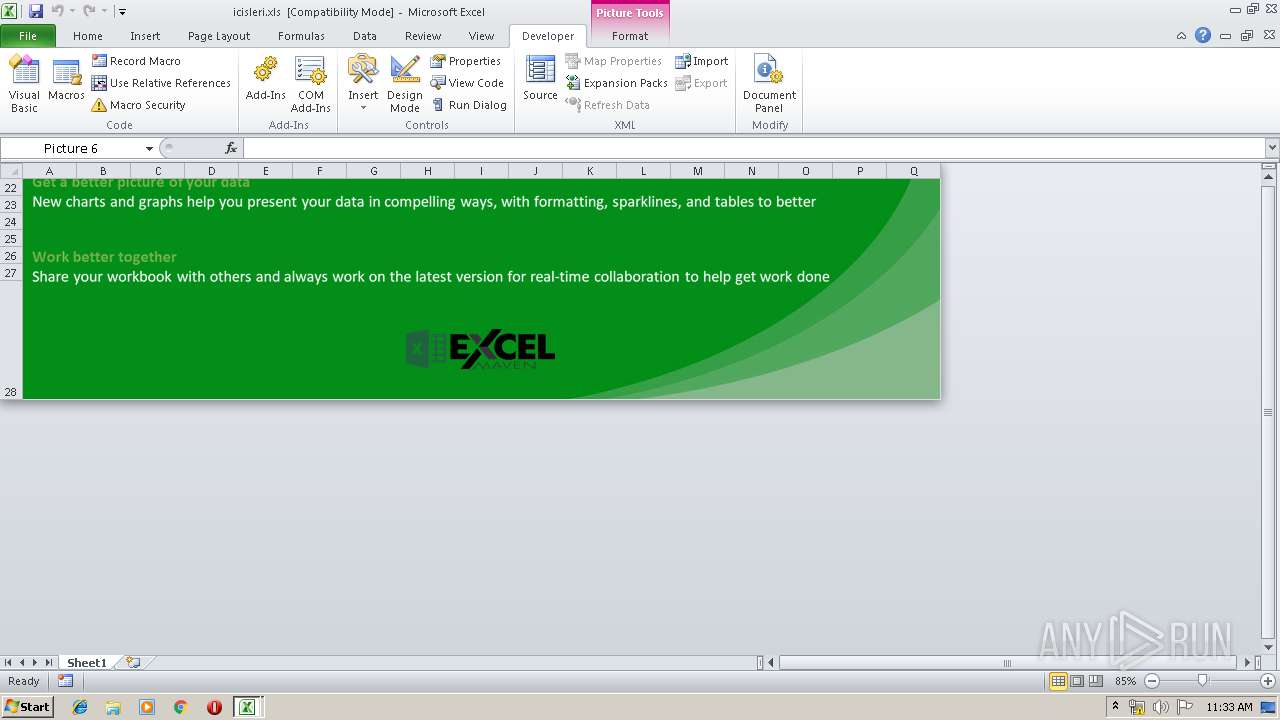
Task: Open control Properties
Action: [466, 61]
